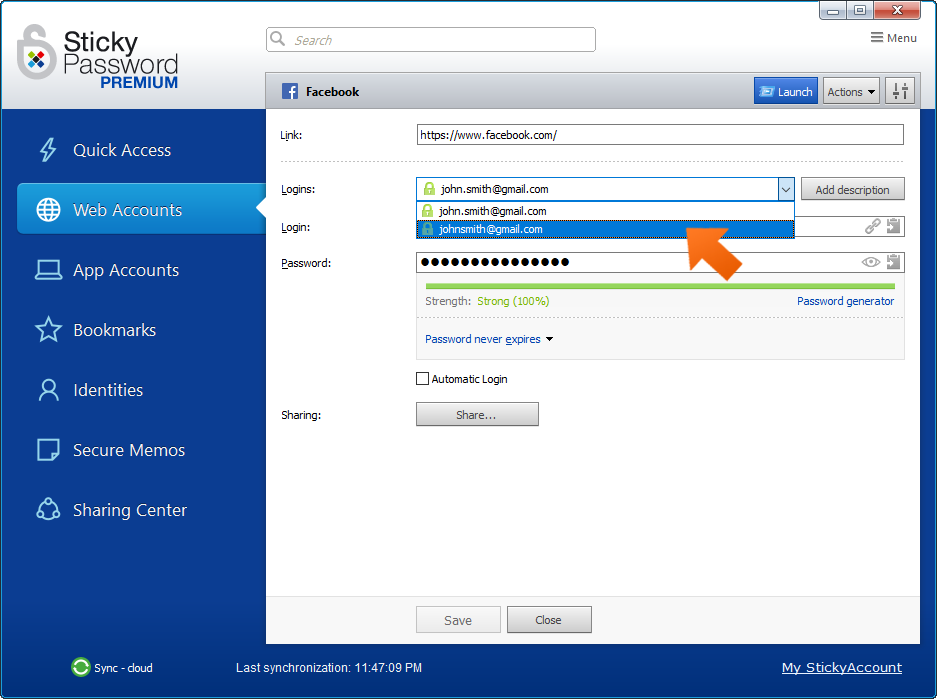Screen dimensions: 937x699
Task: Copy login using clipboard icon
Action: pyautogui.click(x=893, y=226)
